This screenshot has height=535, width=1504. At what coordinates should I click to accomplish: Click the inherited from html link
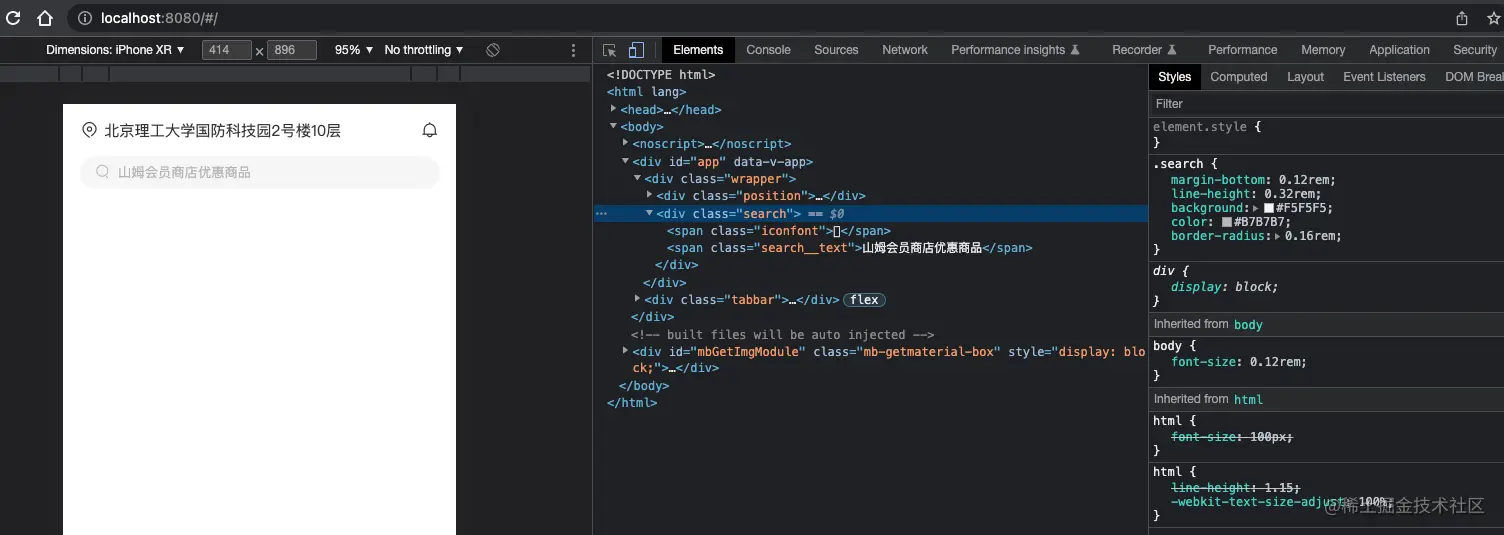pos(1248,399)
